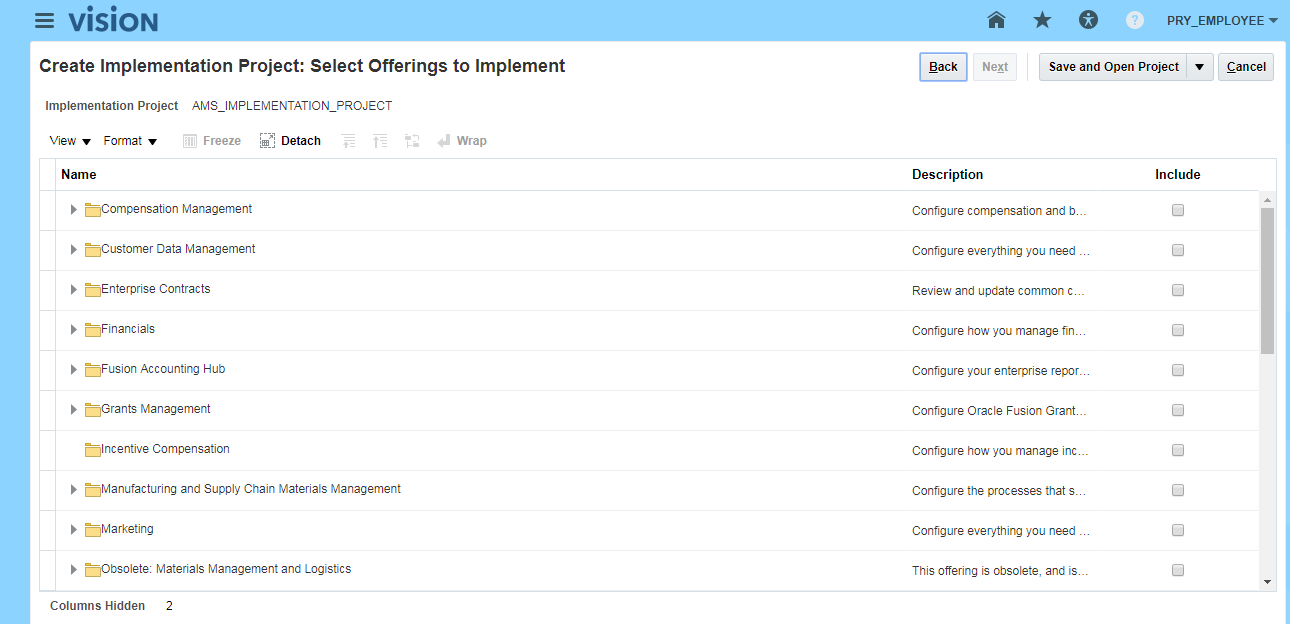This screenshot has width=1290, height=624.
Task: Click the Freeze column icon
Action: (x=190, y=141)
